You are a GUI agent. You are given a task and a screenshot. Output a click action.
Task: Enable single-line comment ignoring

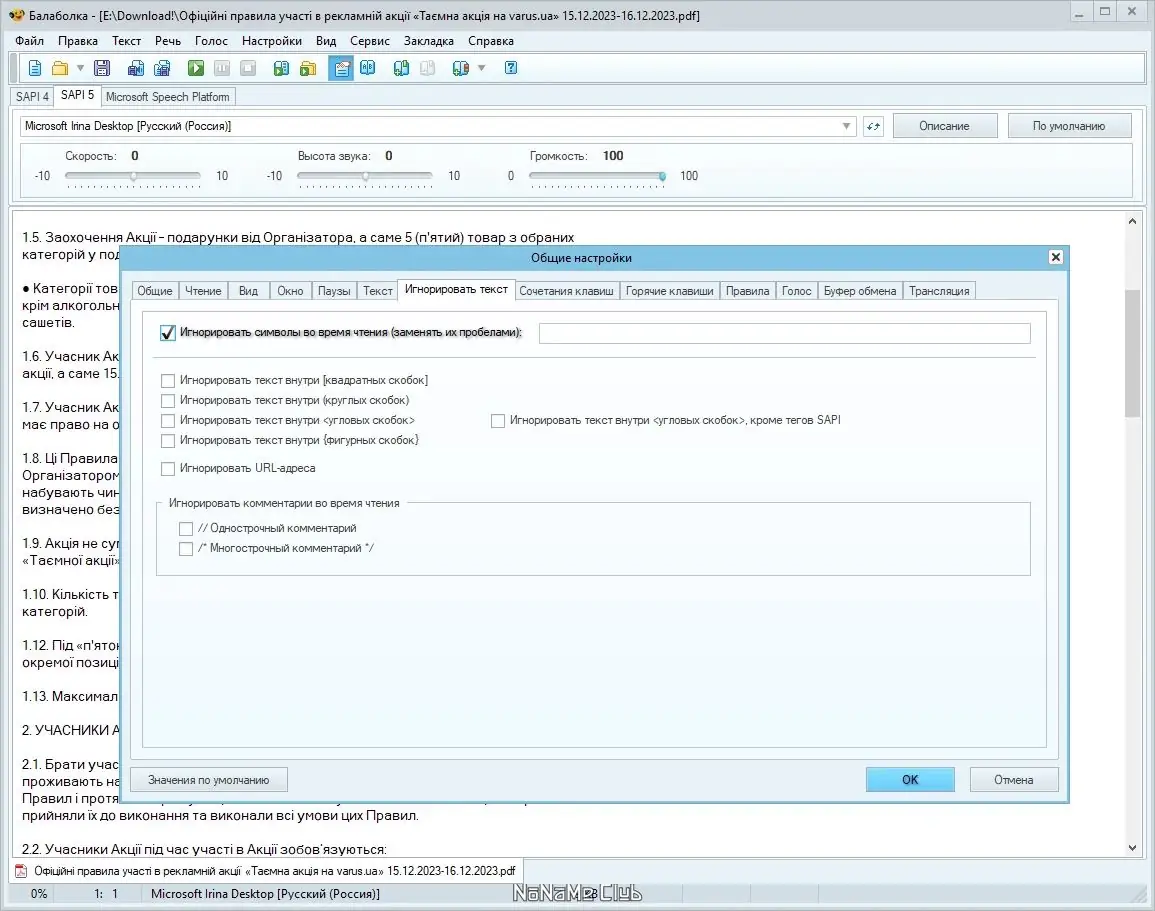[186, 529]
